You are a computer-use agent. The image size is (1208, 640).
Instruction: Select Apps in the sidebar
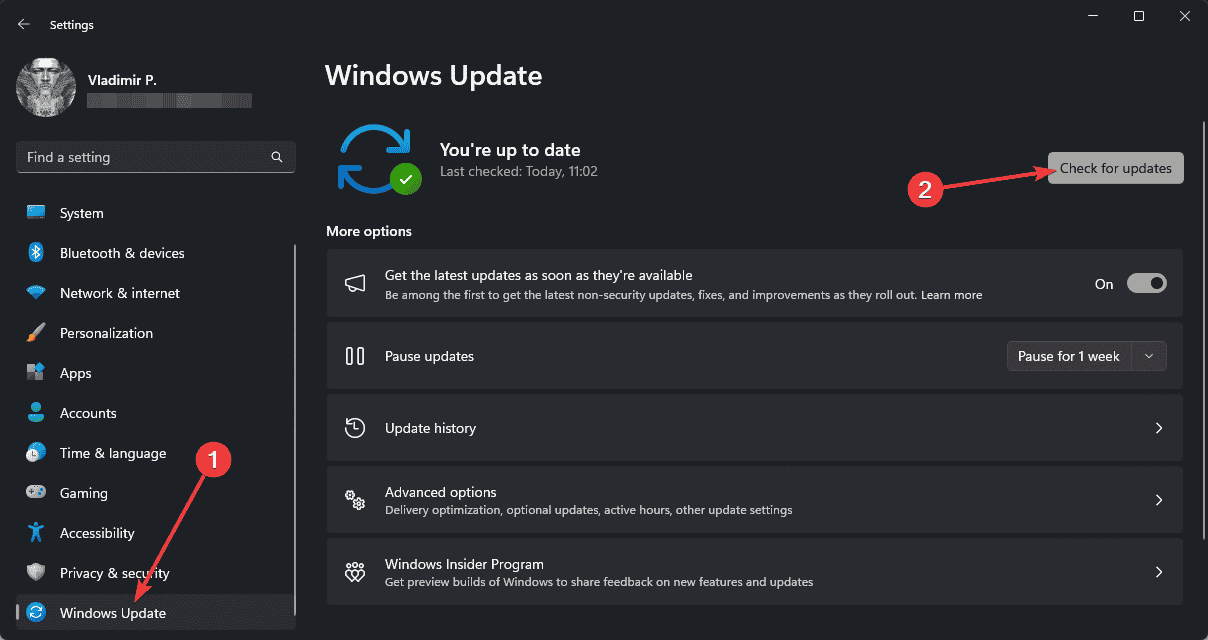155,373
